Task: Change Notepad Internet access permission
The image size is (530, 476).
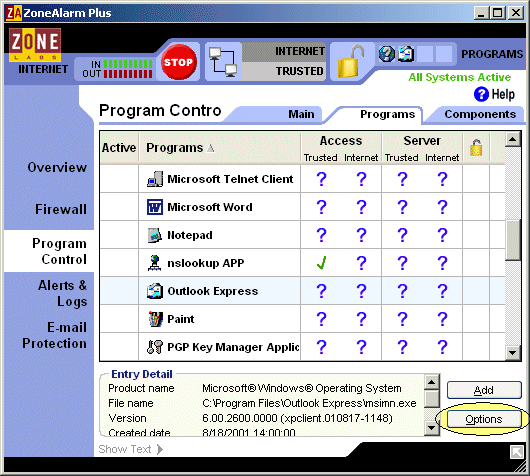Action: click(361, 235)
